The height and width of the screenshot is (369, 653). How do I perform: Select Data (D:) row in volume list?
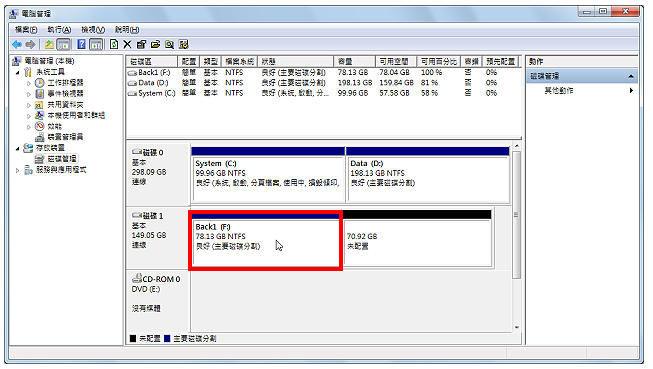coord(323,83)
